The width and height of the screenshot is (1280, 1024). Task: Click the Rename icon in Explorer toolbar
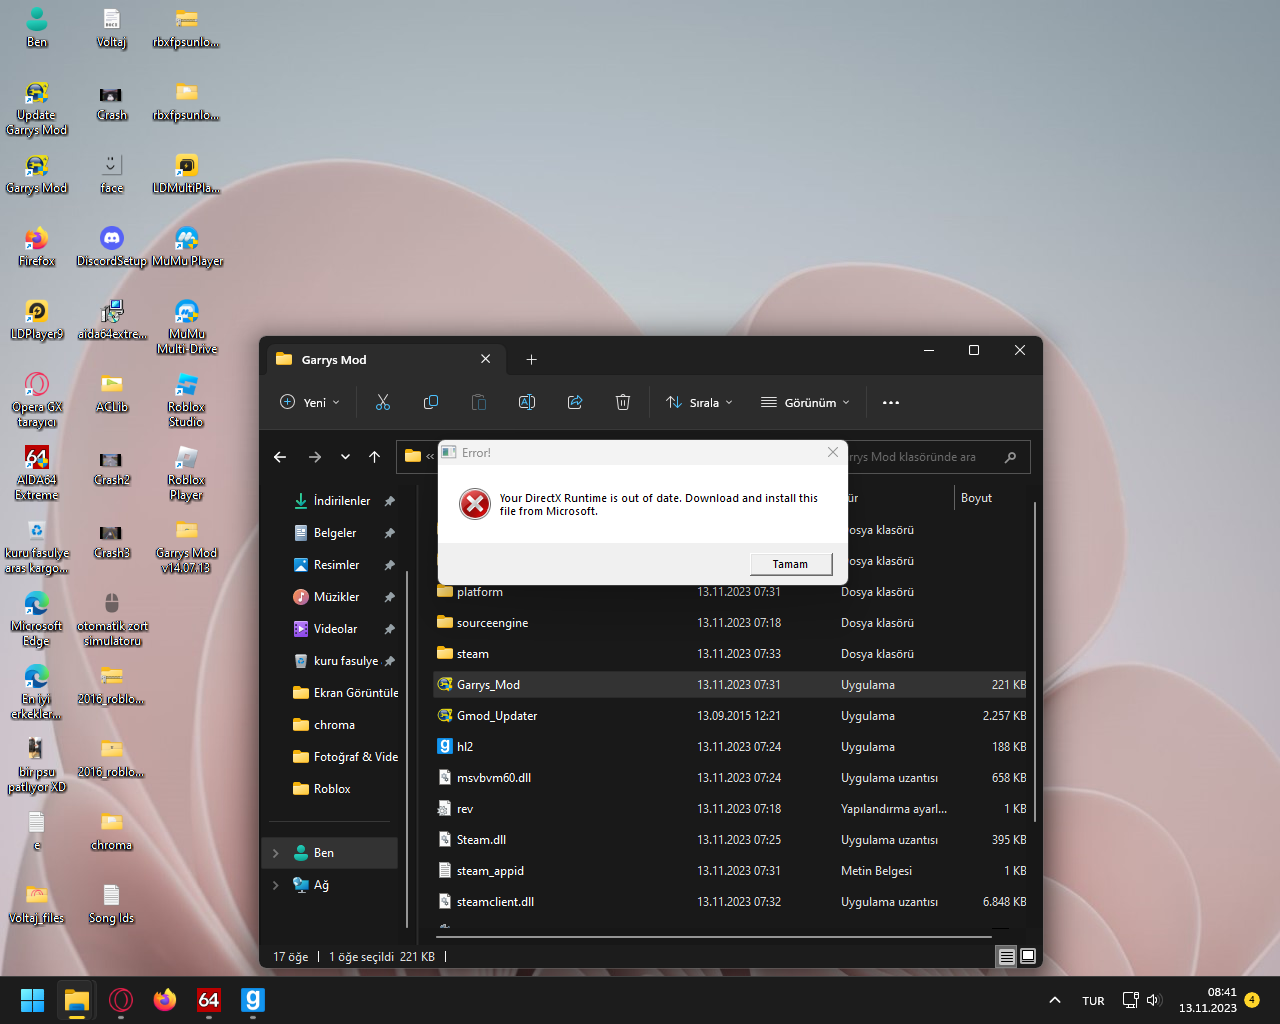point(527,402)
